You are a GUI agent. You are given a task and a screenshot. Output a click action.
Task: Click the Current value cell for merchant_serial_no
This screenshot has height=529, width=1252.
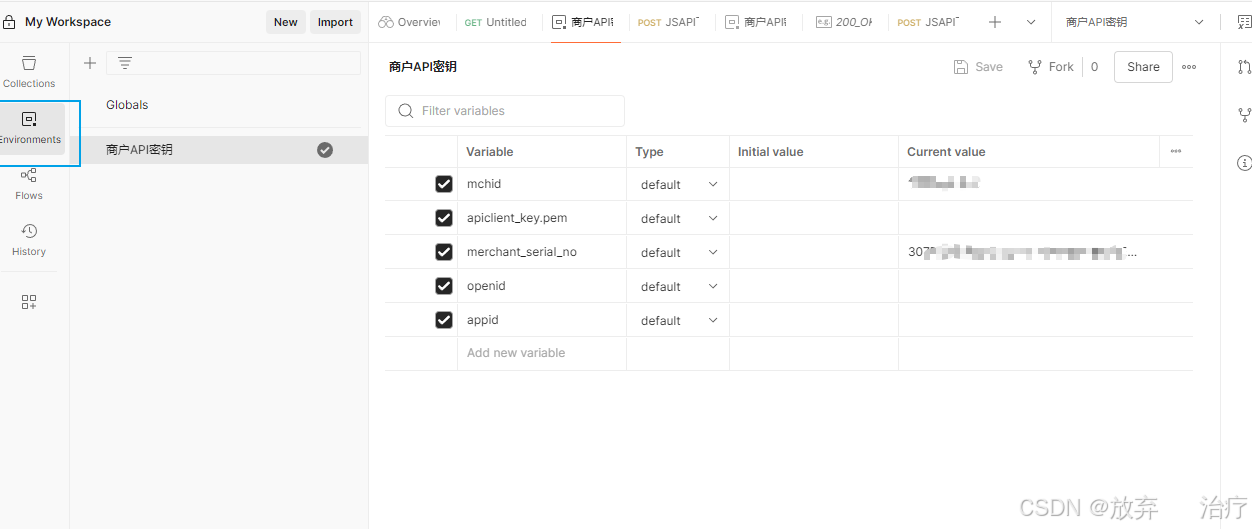coord(1045,252)
